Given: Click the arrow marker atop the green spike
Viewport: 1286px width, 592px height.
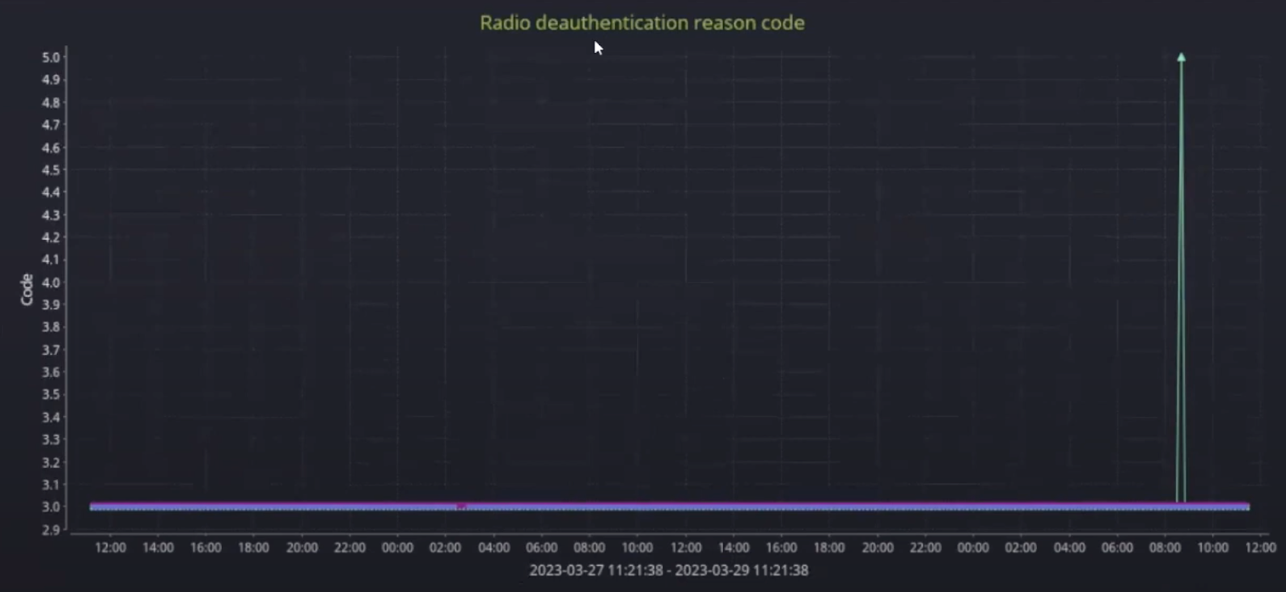Looking at the screenshot, I should click(1181, 58).
